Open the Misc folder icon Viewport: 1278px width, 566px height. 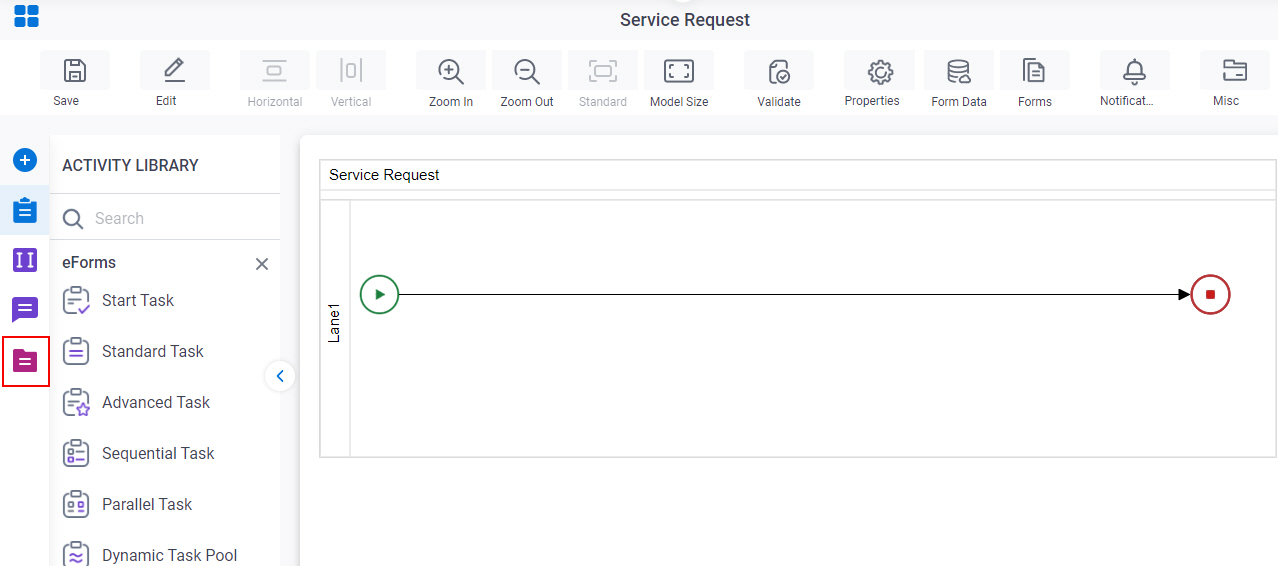coord(1235,70)
